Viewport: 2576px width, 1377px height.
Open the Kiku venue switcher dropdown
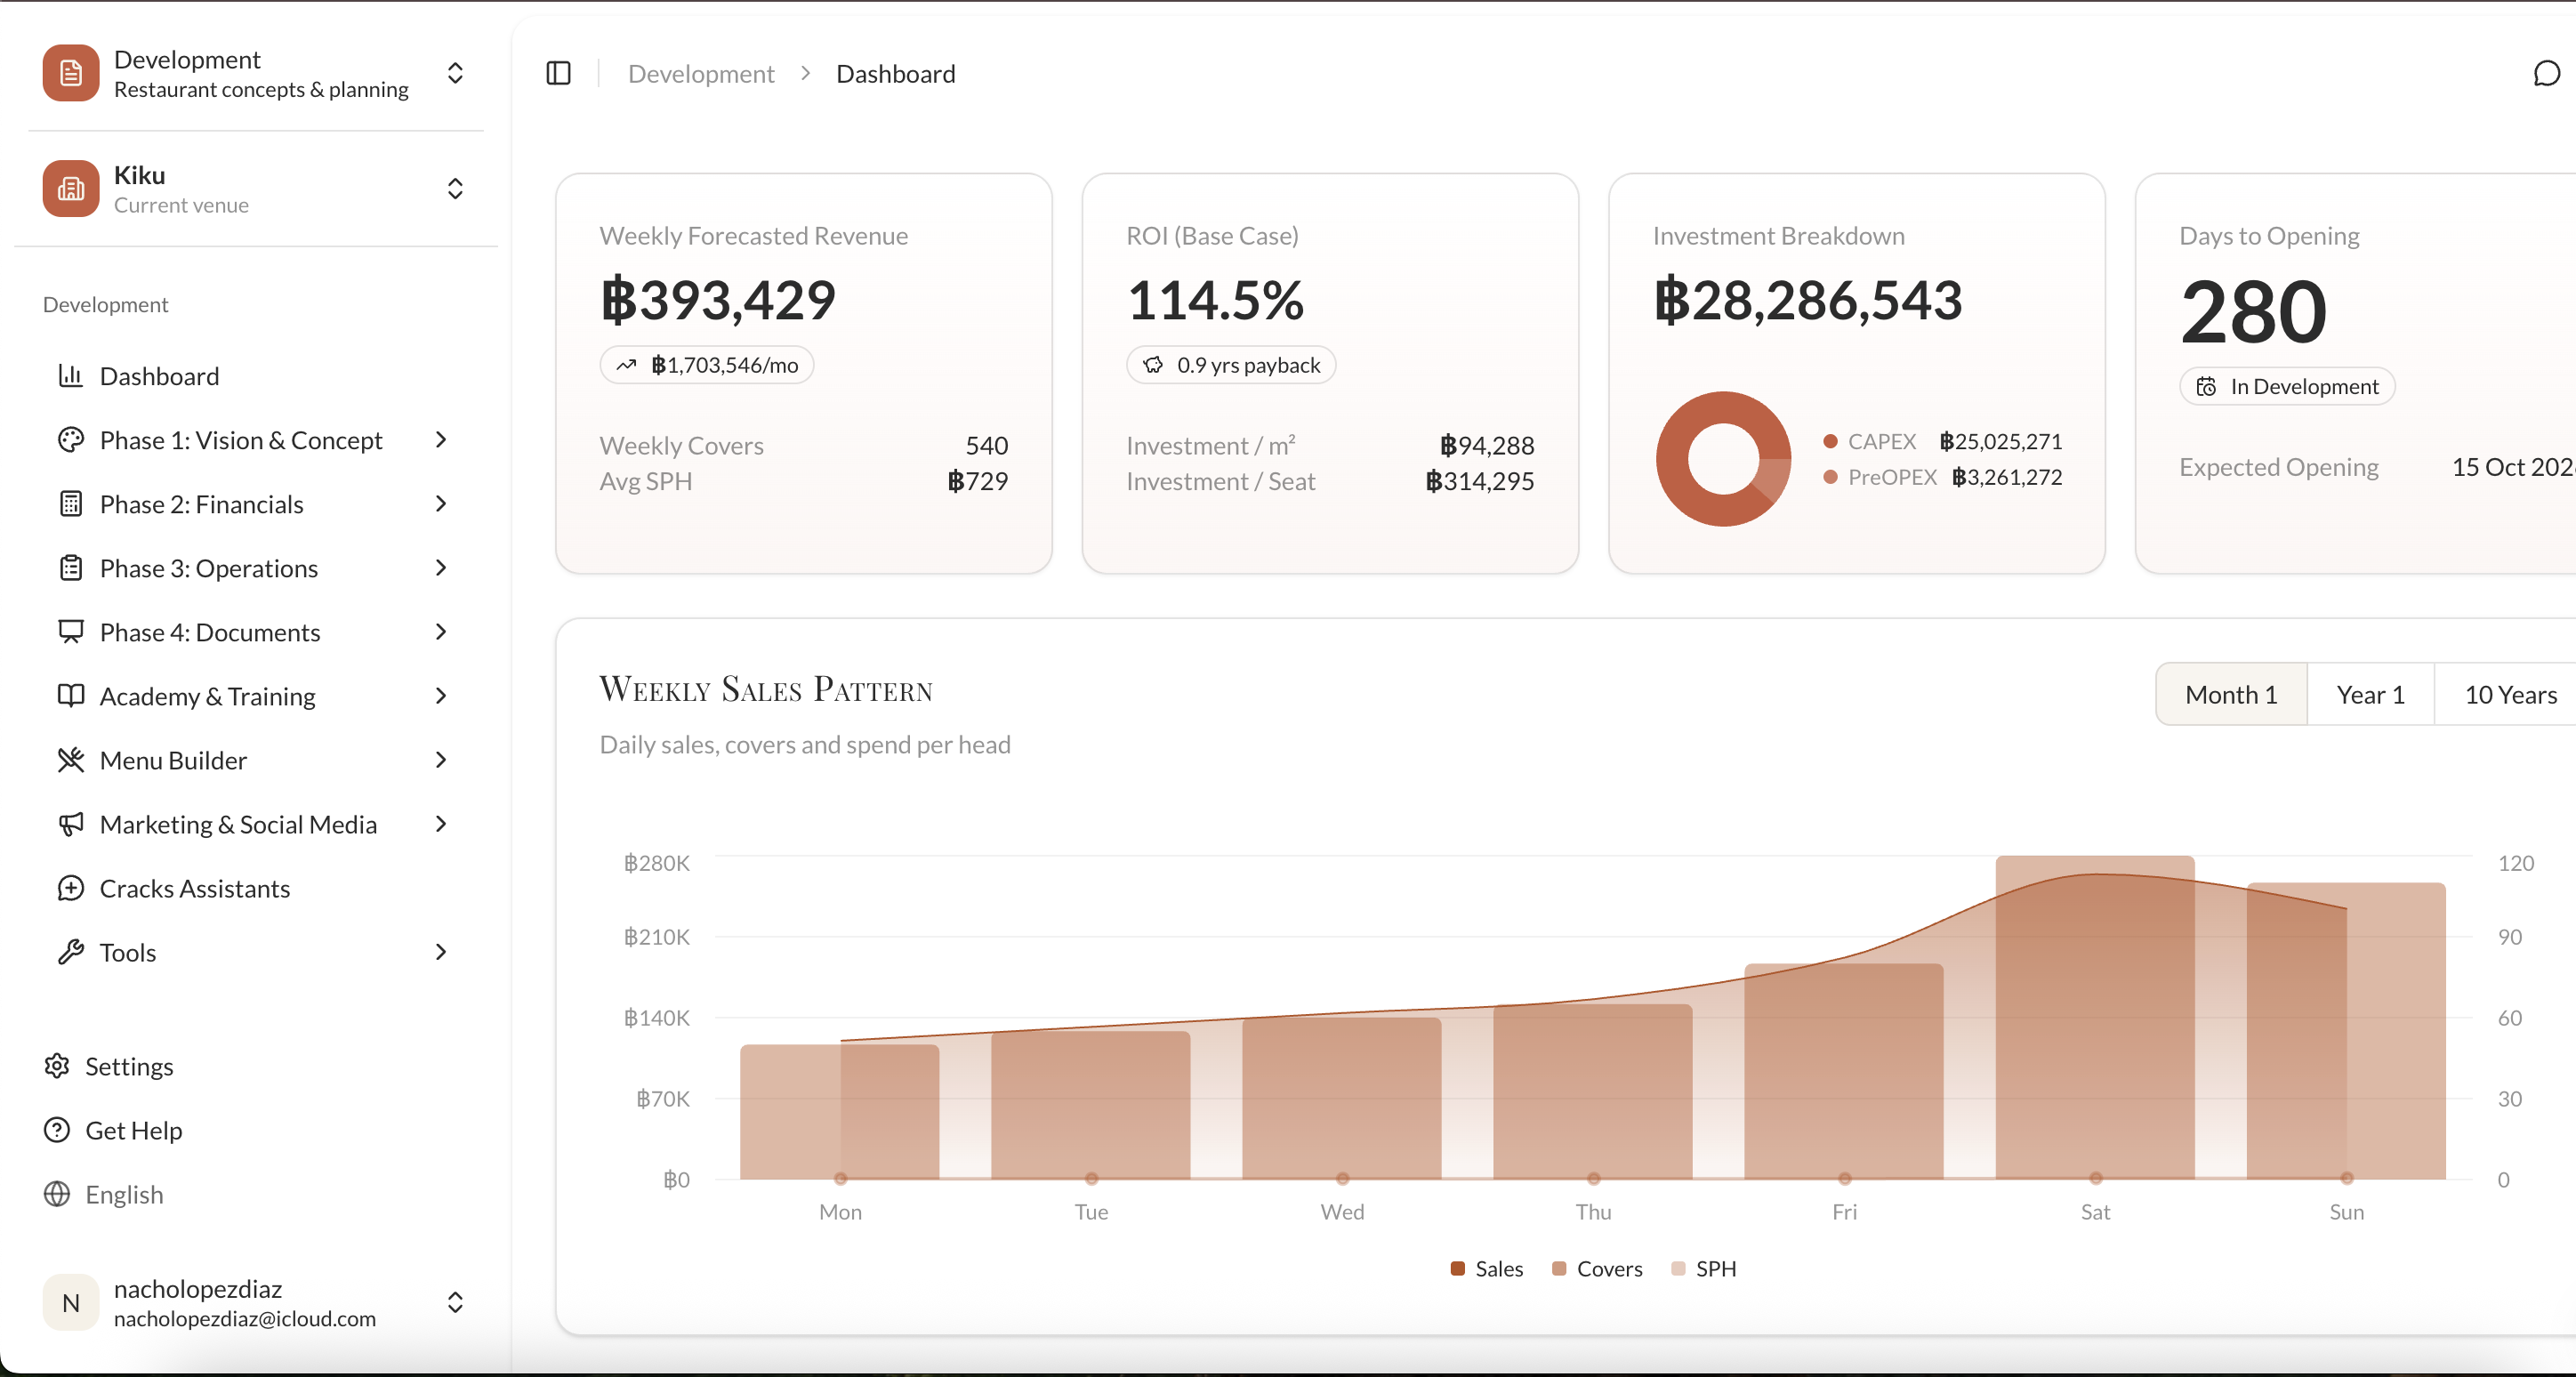(x=455, y=188)
